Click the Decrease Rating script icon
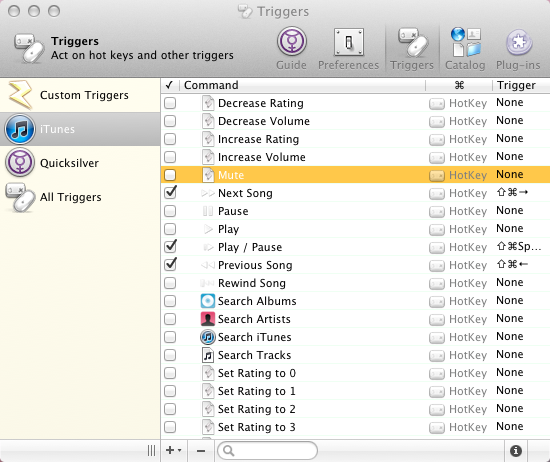 click(x=208, y=103)
